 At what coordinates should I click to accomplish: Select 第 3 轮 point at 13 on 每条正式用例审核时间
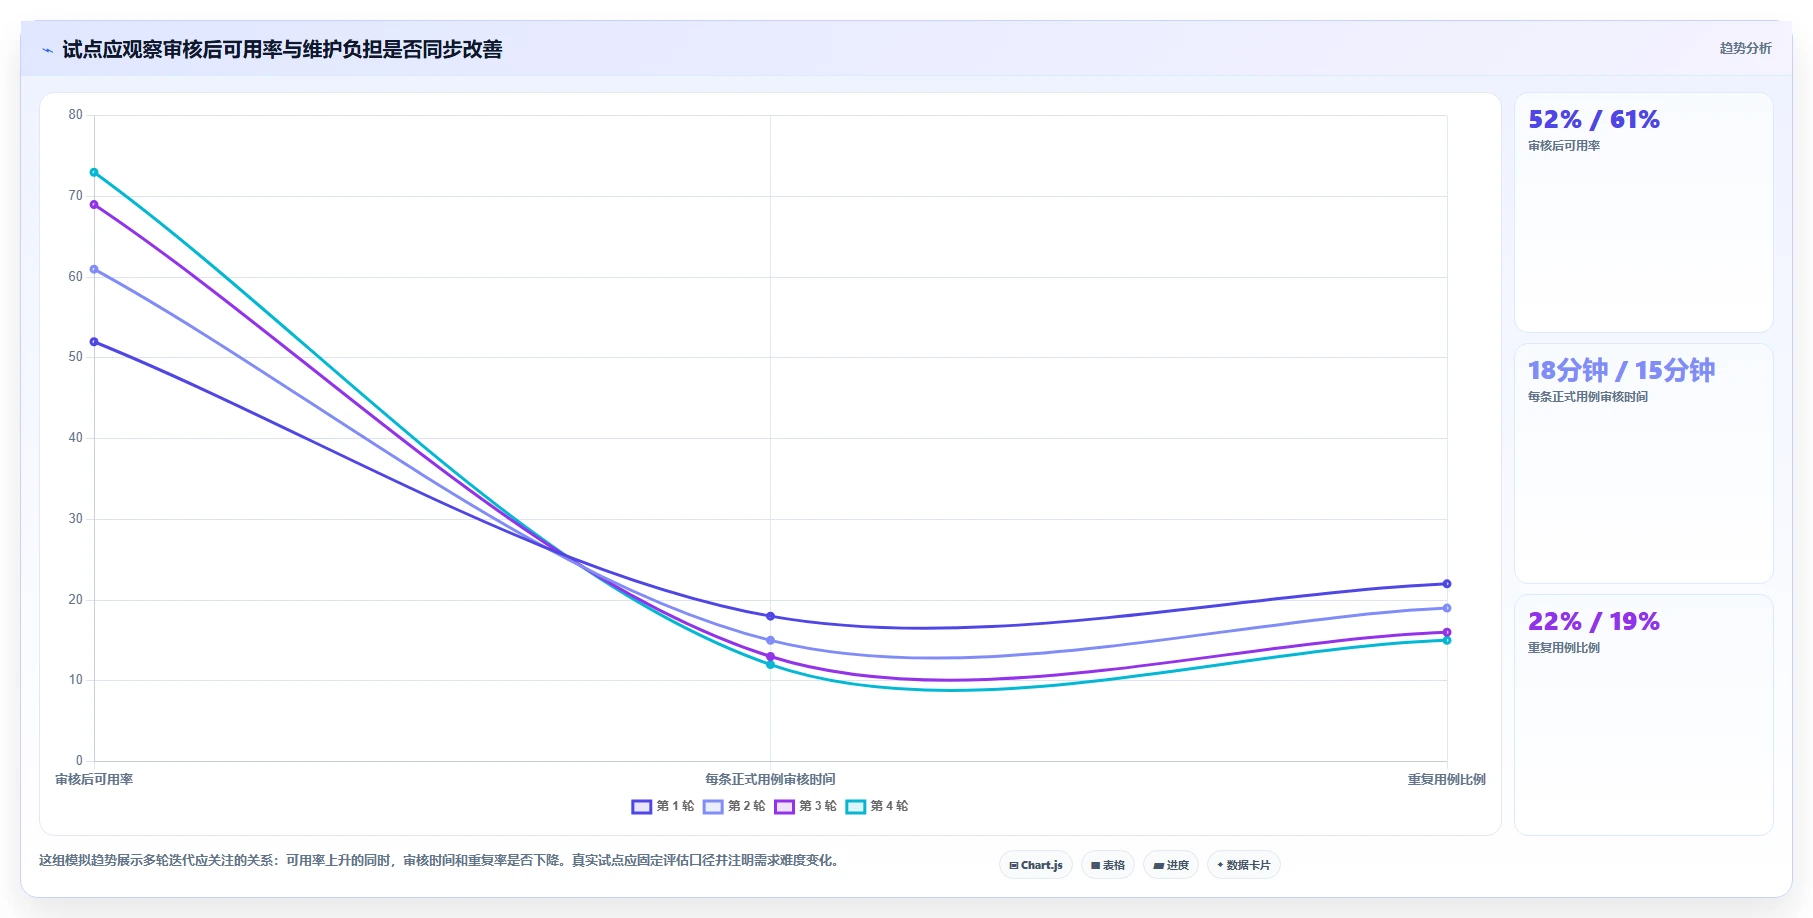click(770, 656)
